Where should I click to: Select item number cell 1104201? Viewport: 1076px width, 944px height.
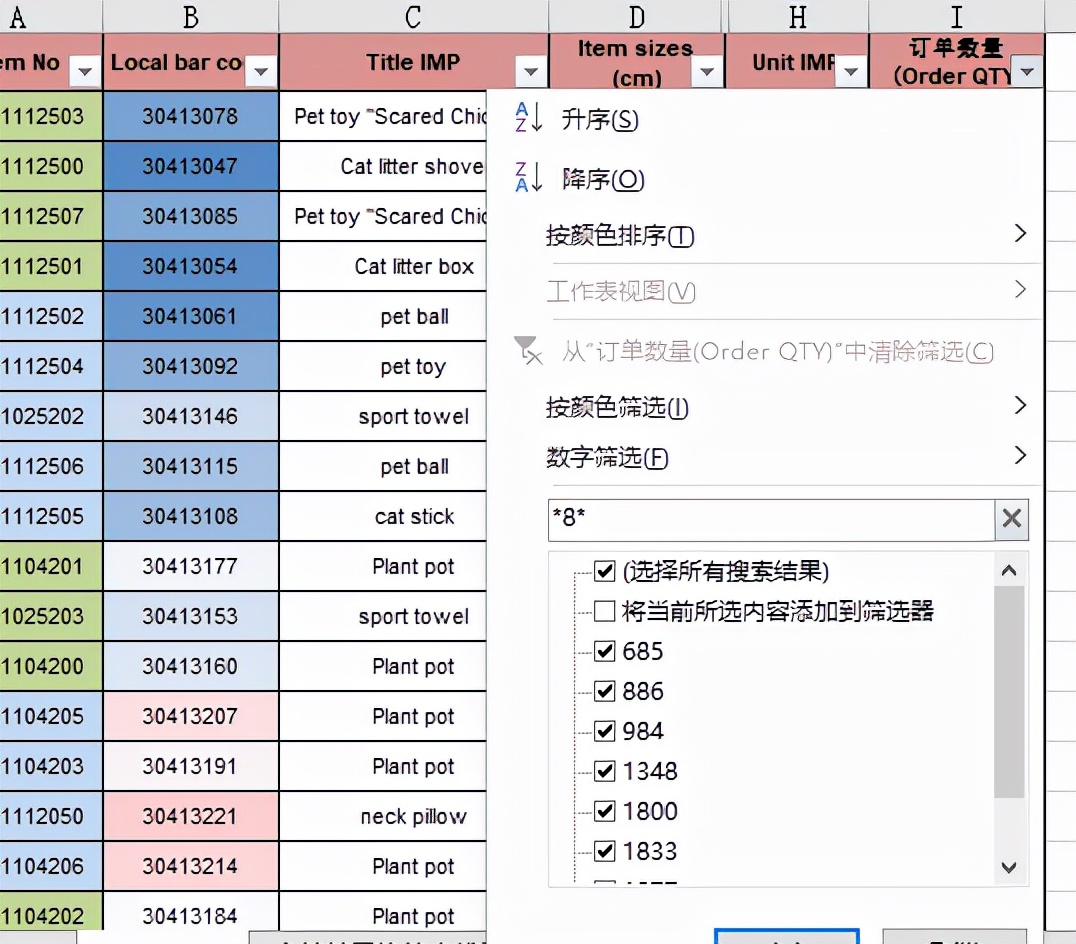point(50,567)
